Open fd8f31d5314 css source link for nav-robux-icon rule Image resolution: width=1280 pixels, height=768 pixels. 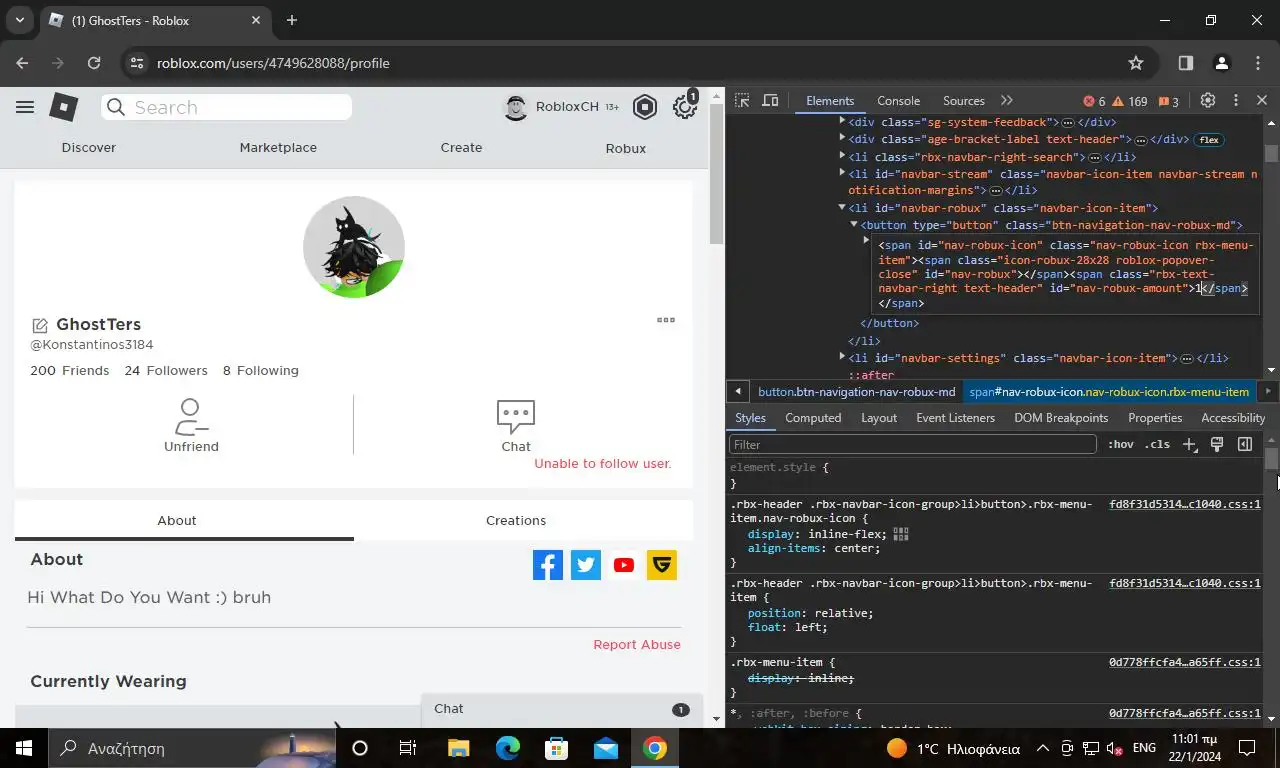[x=1185, y=504]
